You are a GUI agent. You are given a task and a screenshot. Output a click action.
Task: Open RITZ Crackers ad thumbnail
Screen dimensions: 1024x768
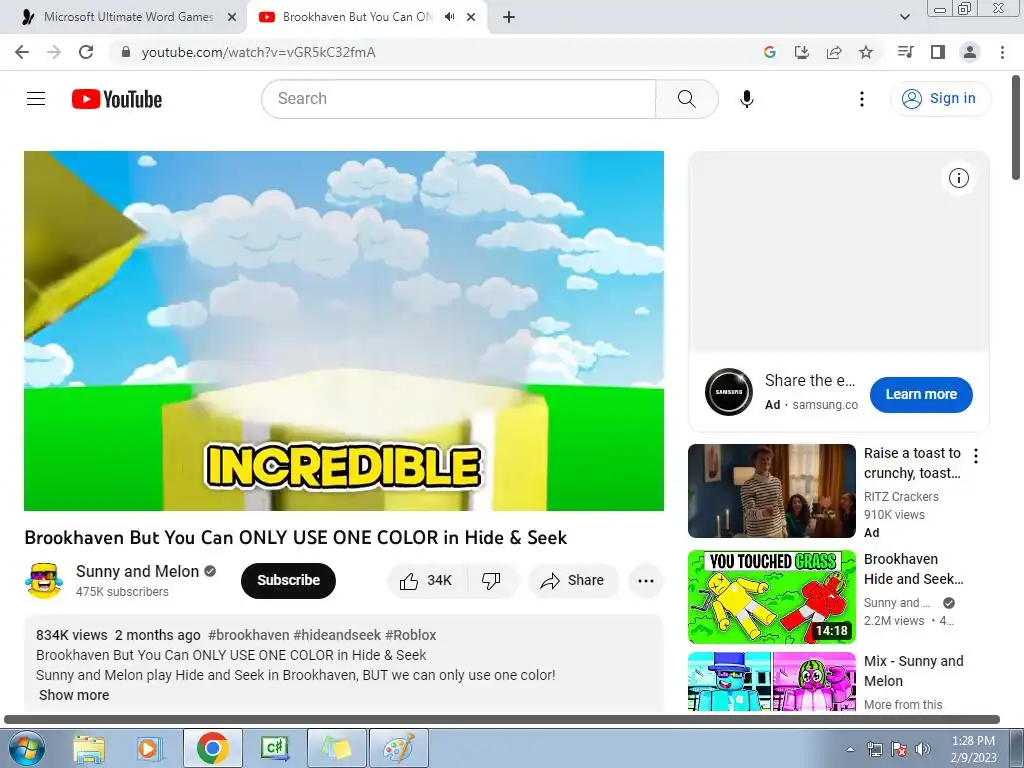point(771,491)
